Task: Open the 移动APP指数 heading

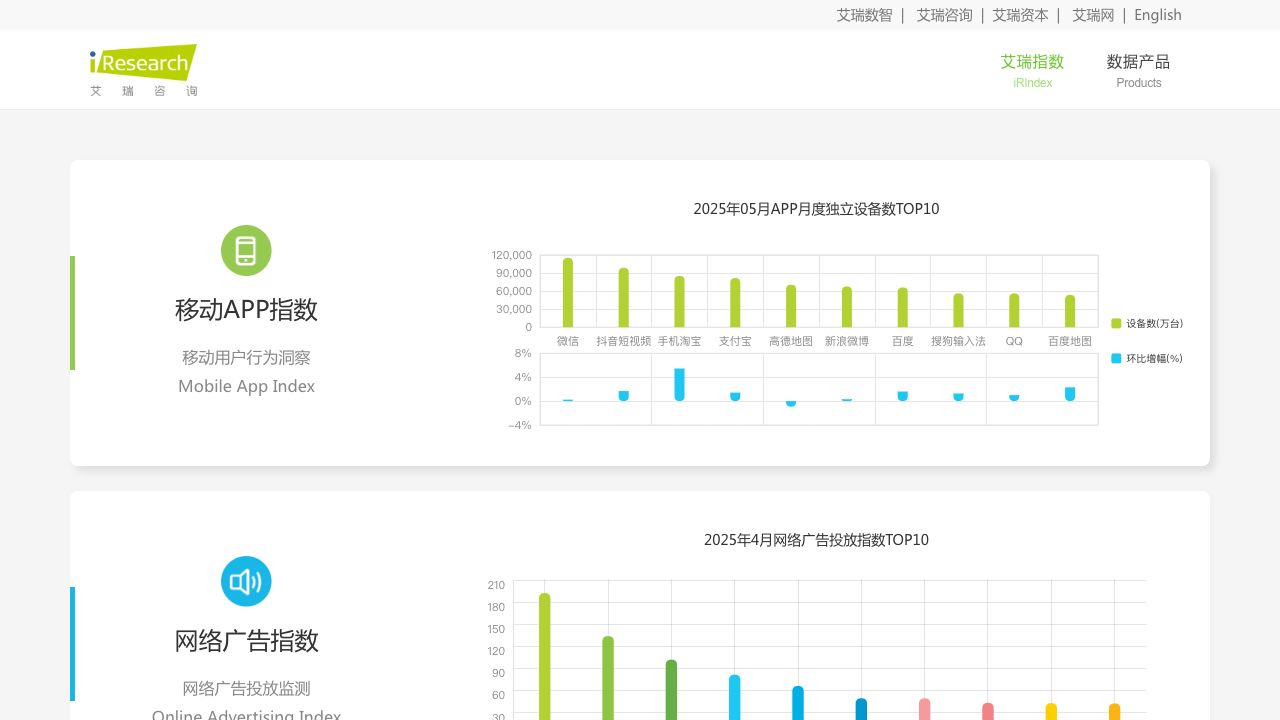Action: click(246, 310)
